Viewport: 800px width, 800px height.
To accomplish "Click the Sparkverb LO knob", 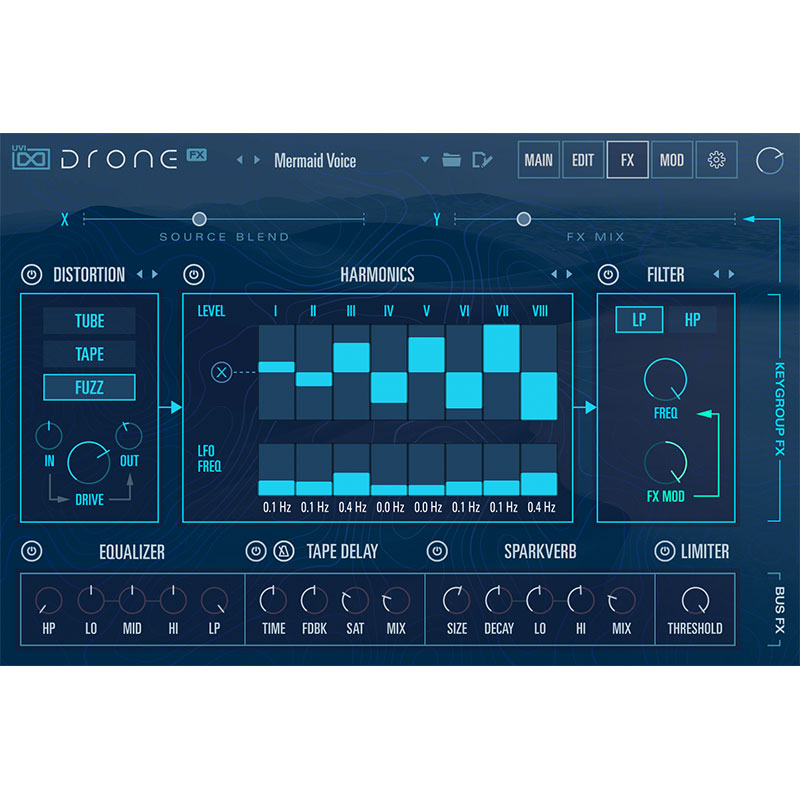I will coord(540,601).
